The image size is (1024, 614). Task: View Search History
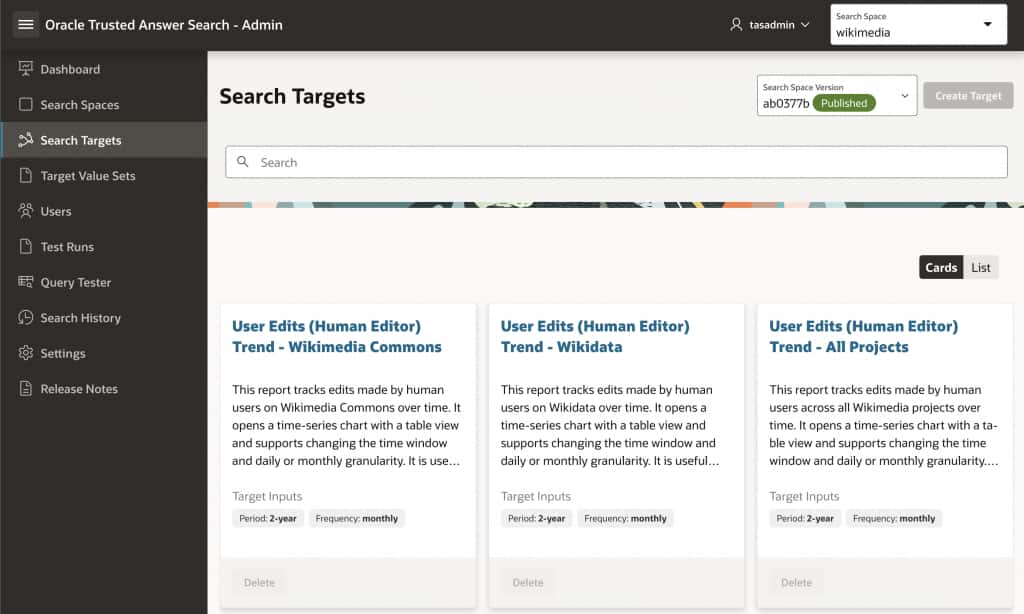(104, 317)
